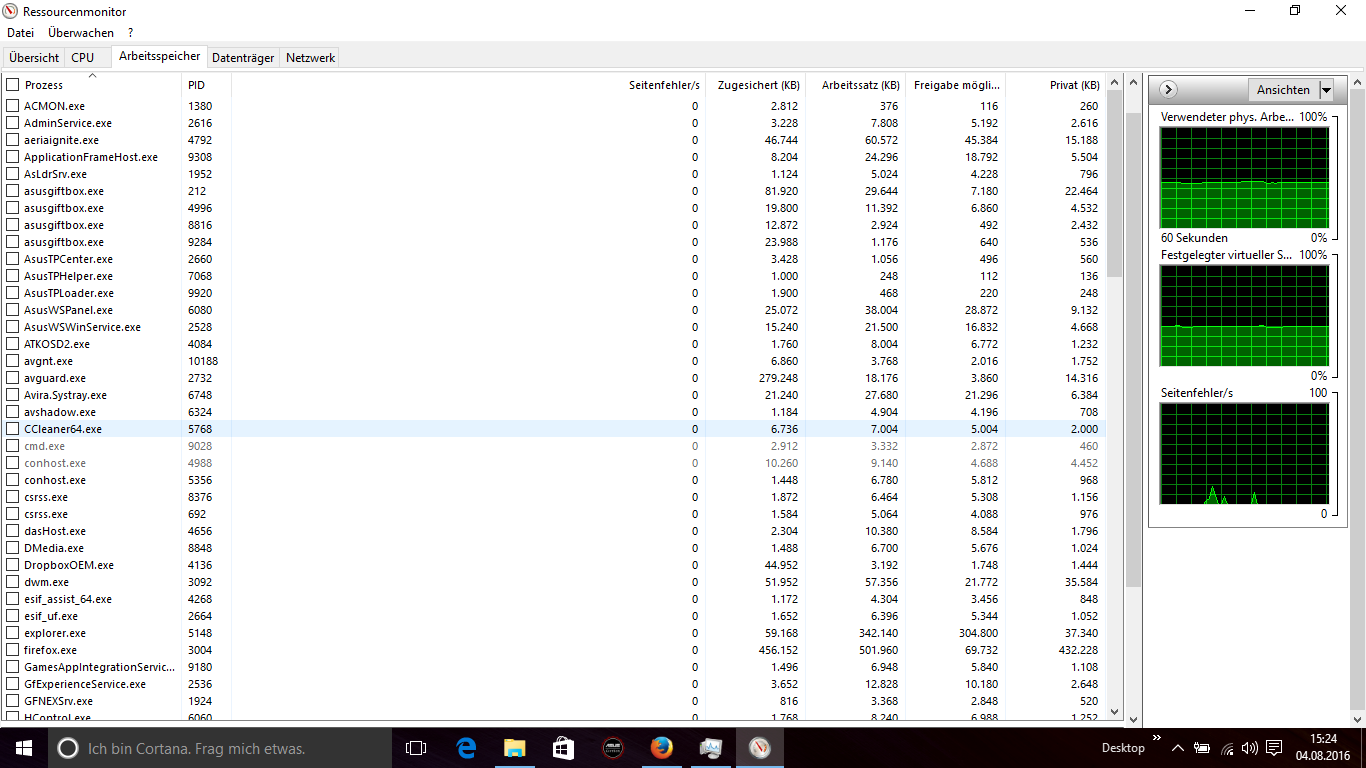This screenshot has width=1366, height=768.
Task: Open Task View from the taskbar
Action: [416, 748]
